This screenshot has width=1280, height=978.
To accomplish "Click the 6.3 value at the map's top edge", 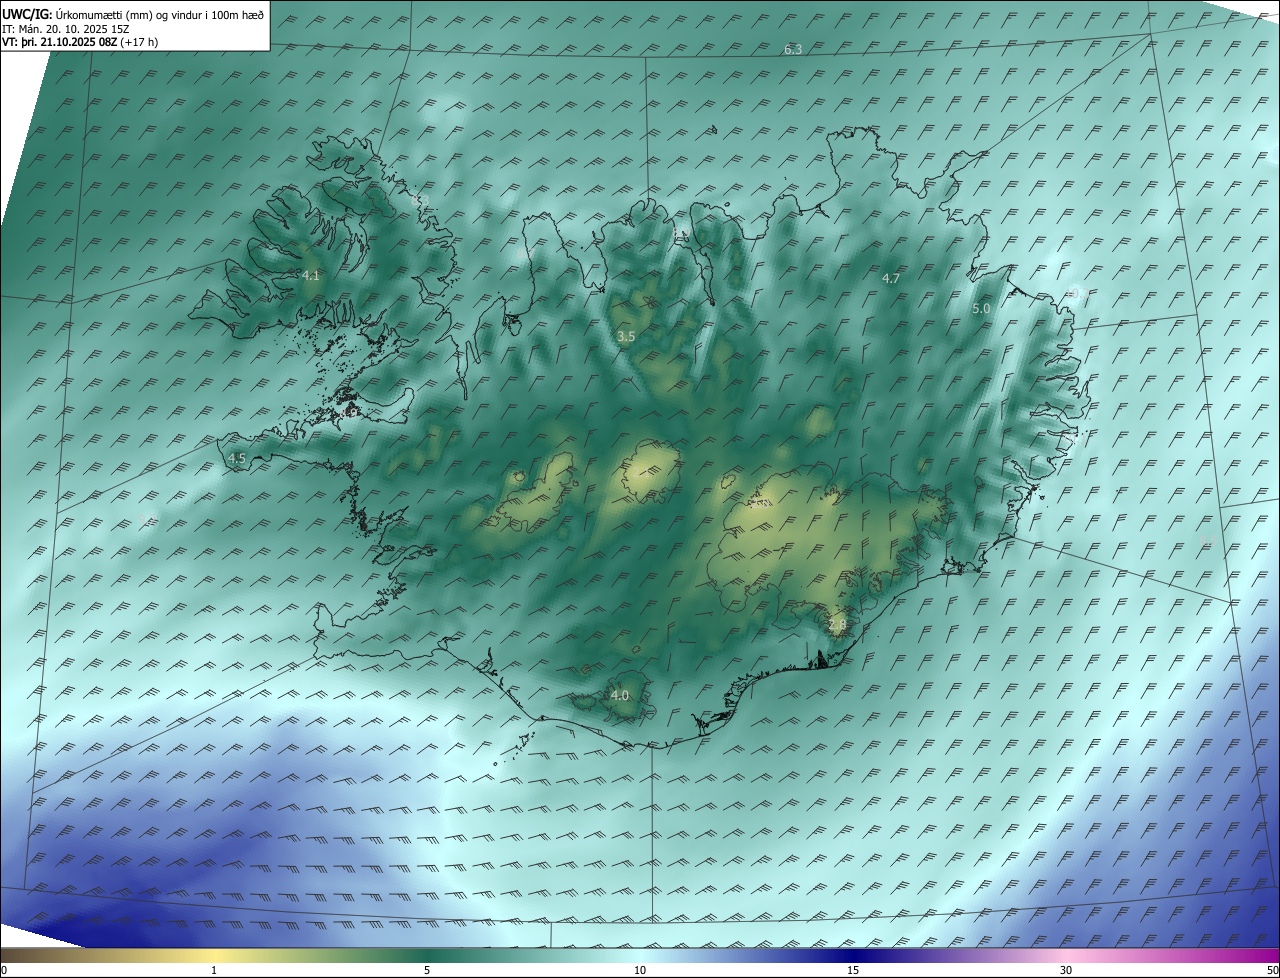I will [793, 49].
